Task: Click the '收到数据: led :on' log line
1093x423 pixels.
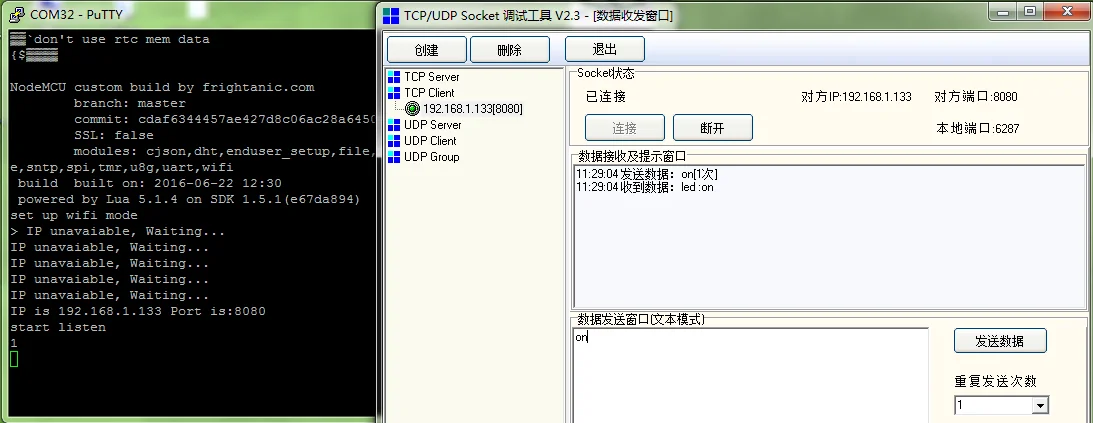Action: point(644,187)
